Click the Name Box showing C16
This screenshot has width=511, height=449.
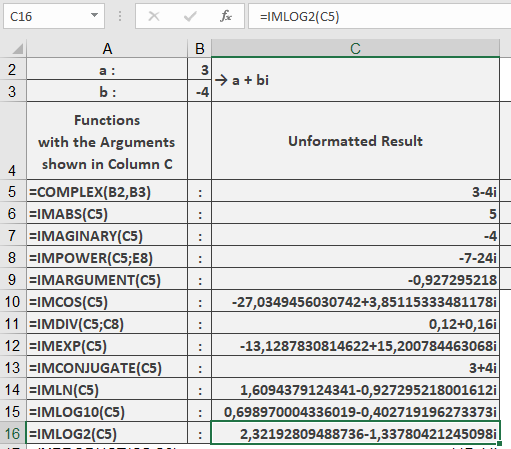point(54,16)
